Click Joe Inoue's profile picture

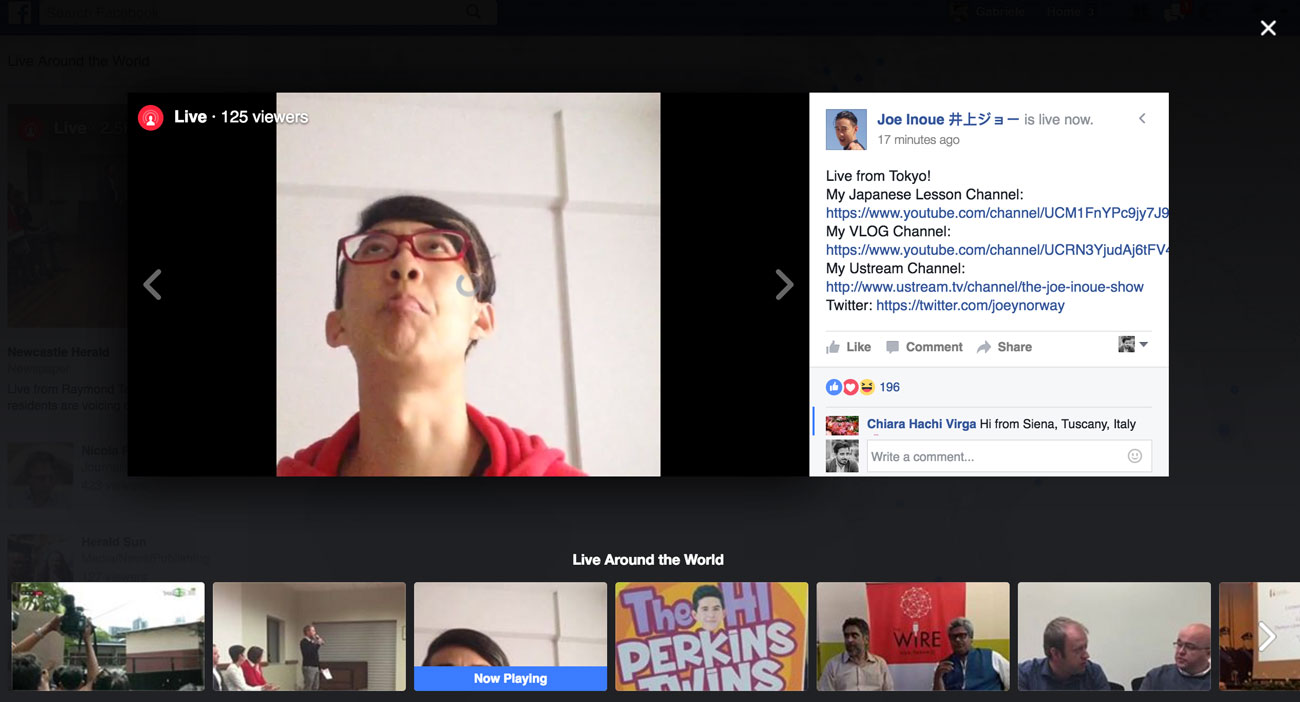pyautogui.click(x=846, y=130)
